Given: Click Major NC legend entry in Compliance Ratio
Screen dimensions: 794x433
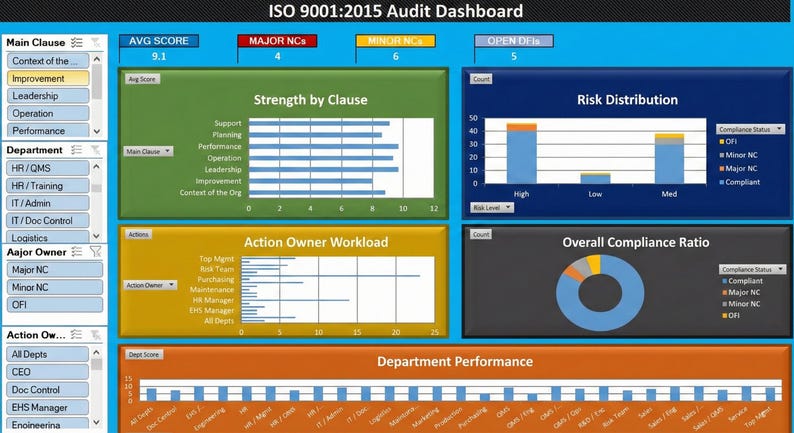Looking at the screenshot, I should pos(741,292).
